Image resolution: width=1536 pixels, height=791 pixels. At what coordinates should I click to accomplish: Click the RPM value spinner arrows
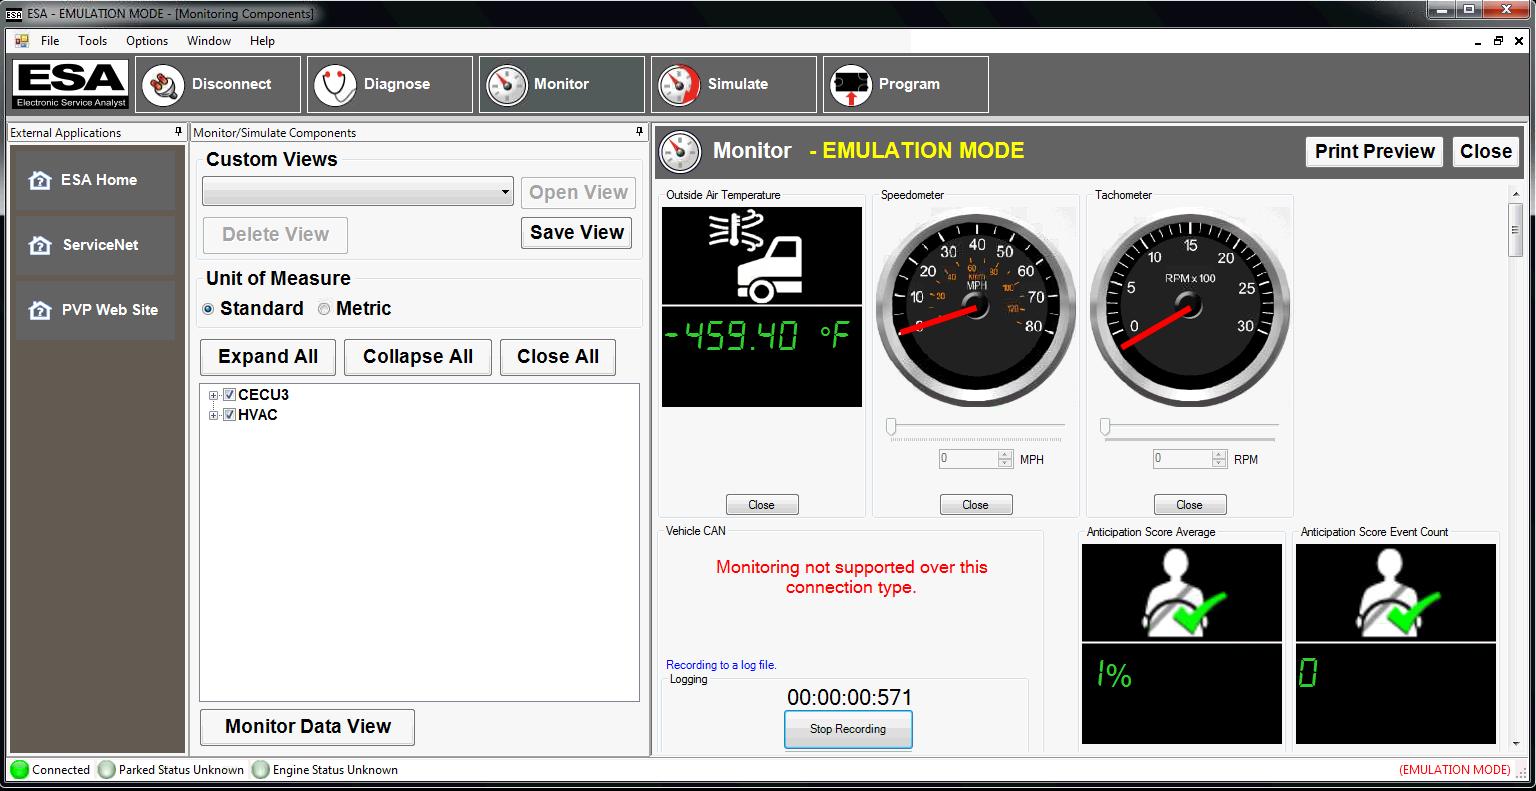(x=1219, y=459)
